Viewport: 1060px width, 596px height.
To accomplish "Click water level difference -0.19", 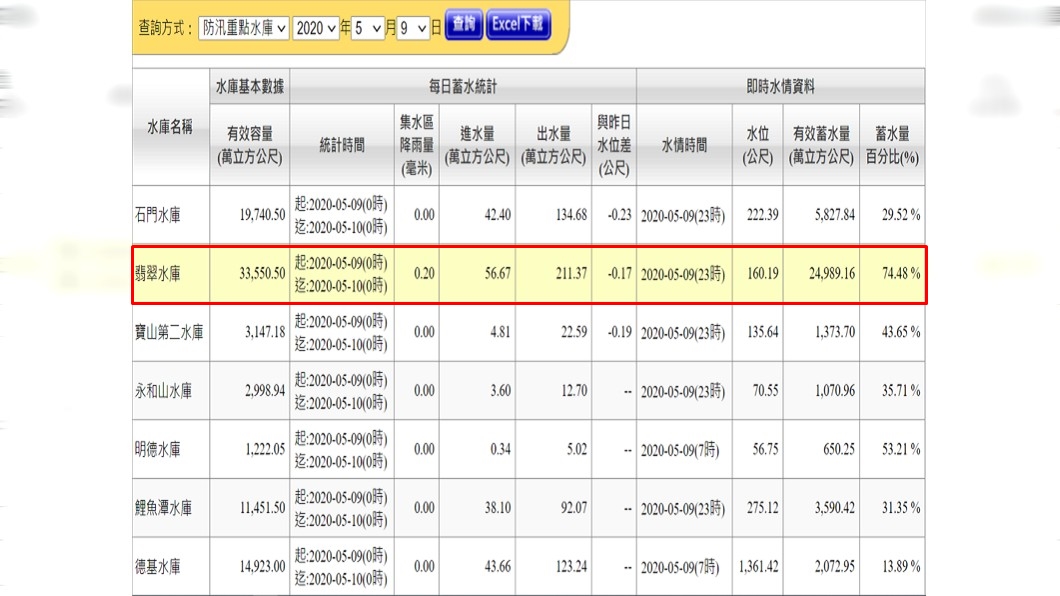I will pos(620,332).
